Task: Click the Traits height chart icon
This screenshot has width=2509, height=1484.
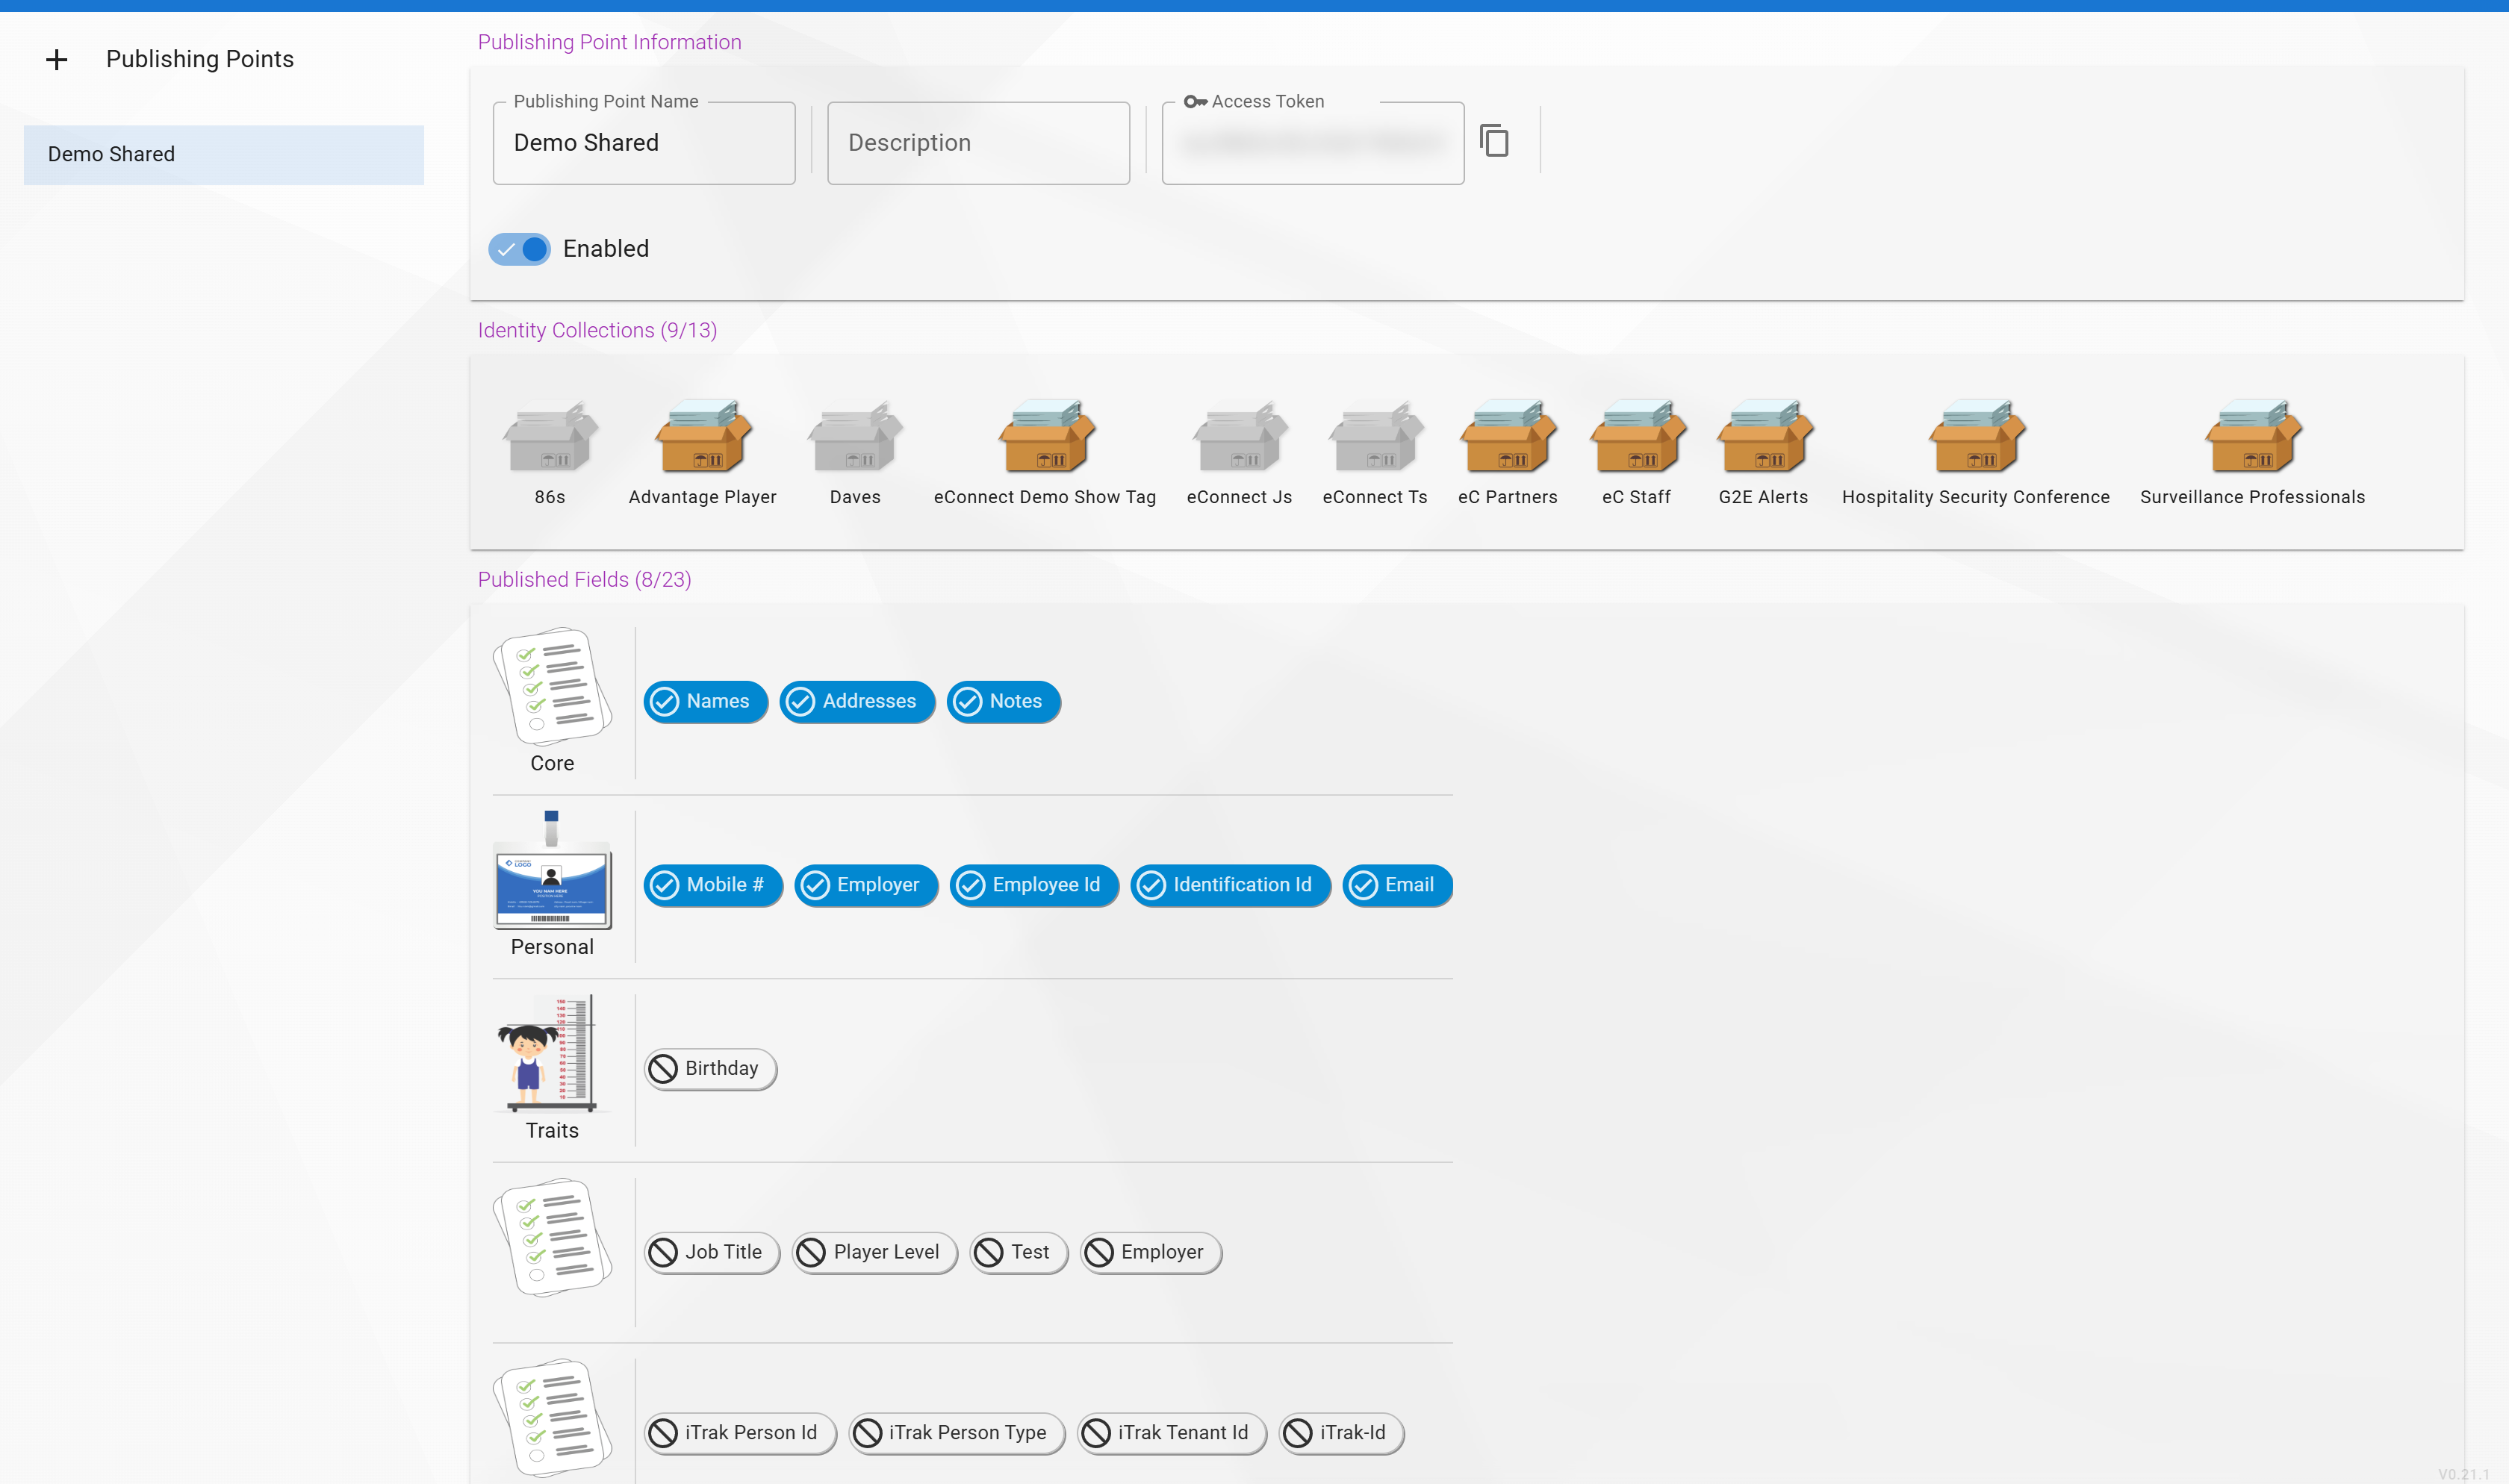Action: (552, 1053)
